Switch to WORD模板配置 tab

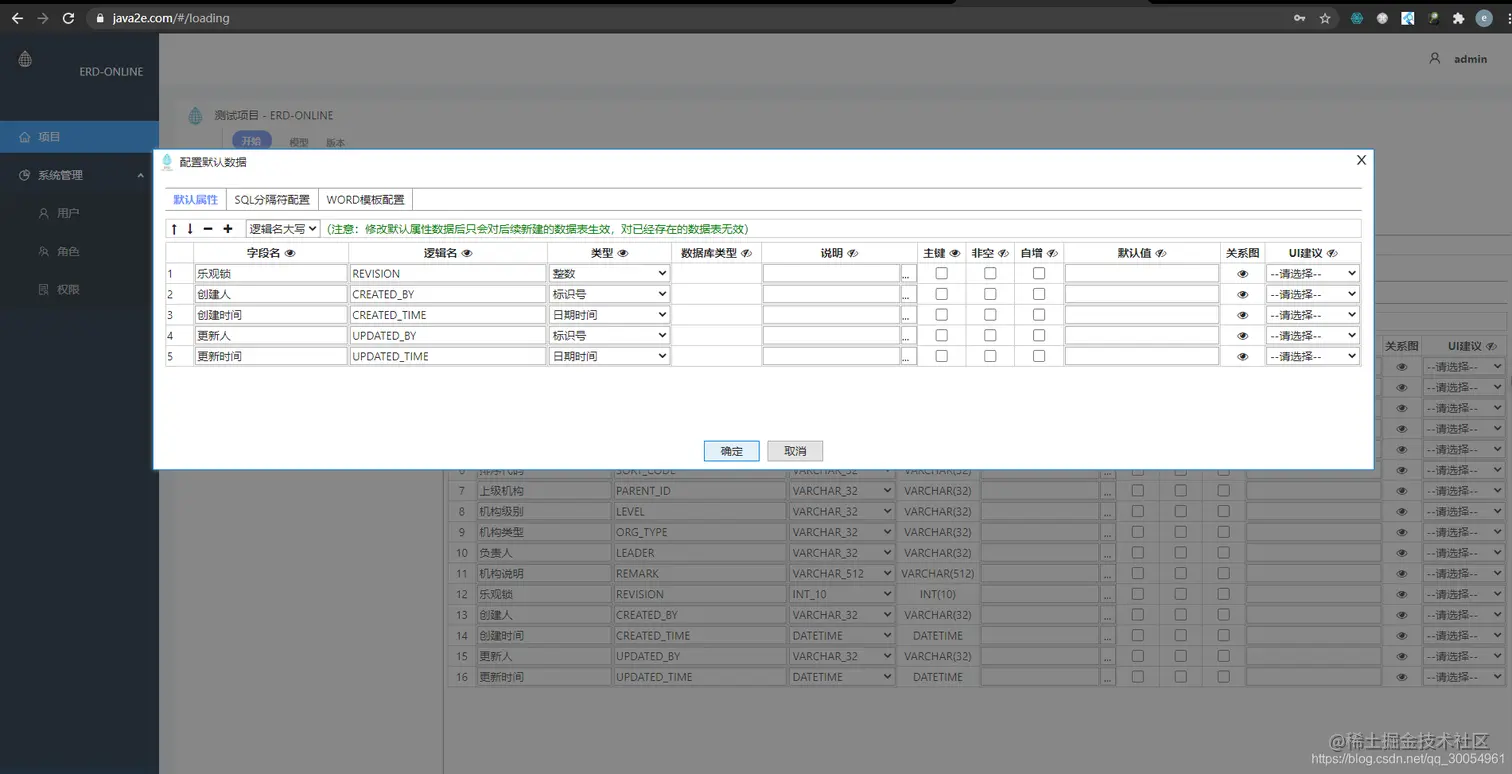point(365,199)
